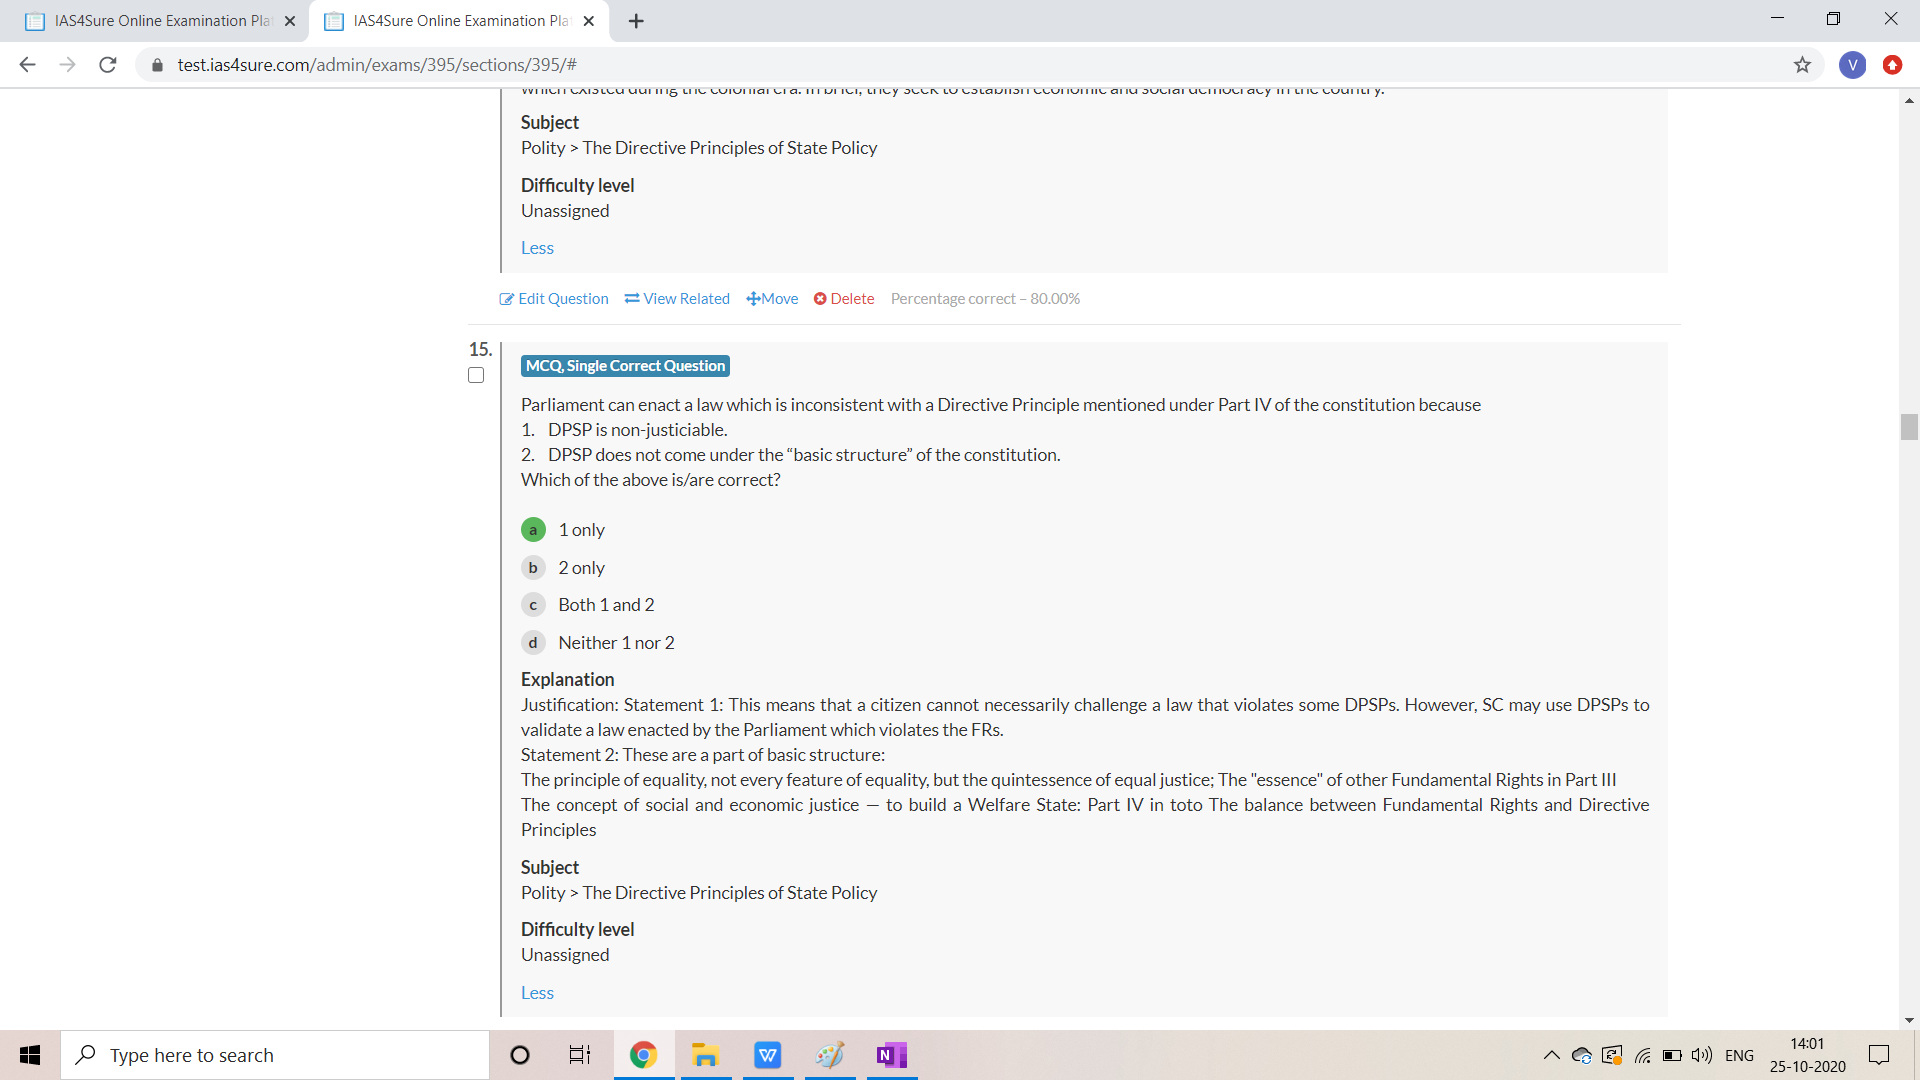
Task: Bookmark this page with star icon
Action: pyautogui.click(x=1802, y=65)
